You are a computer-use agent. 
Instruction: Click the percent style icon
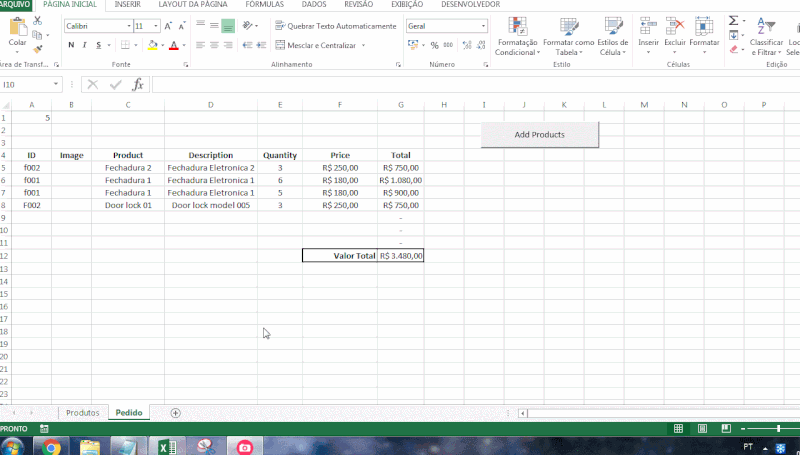(435, 45)
